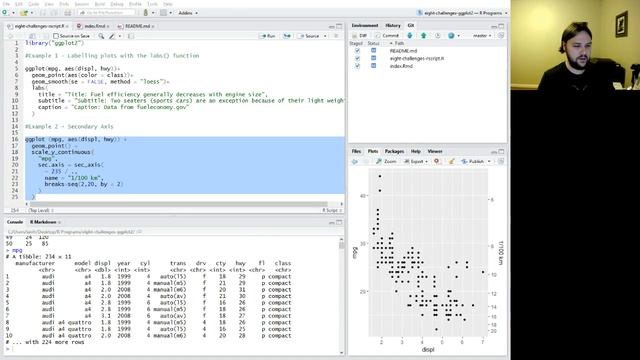The image size is (640, 360).
Task: Switch to the Packages tab
Action: click(x=394, y=151)
